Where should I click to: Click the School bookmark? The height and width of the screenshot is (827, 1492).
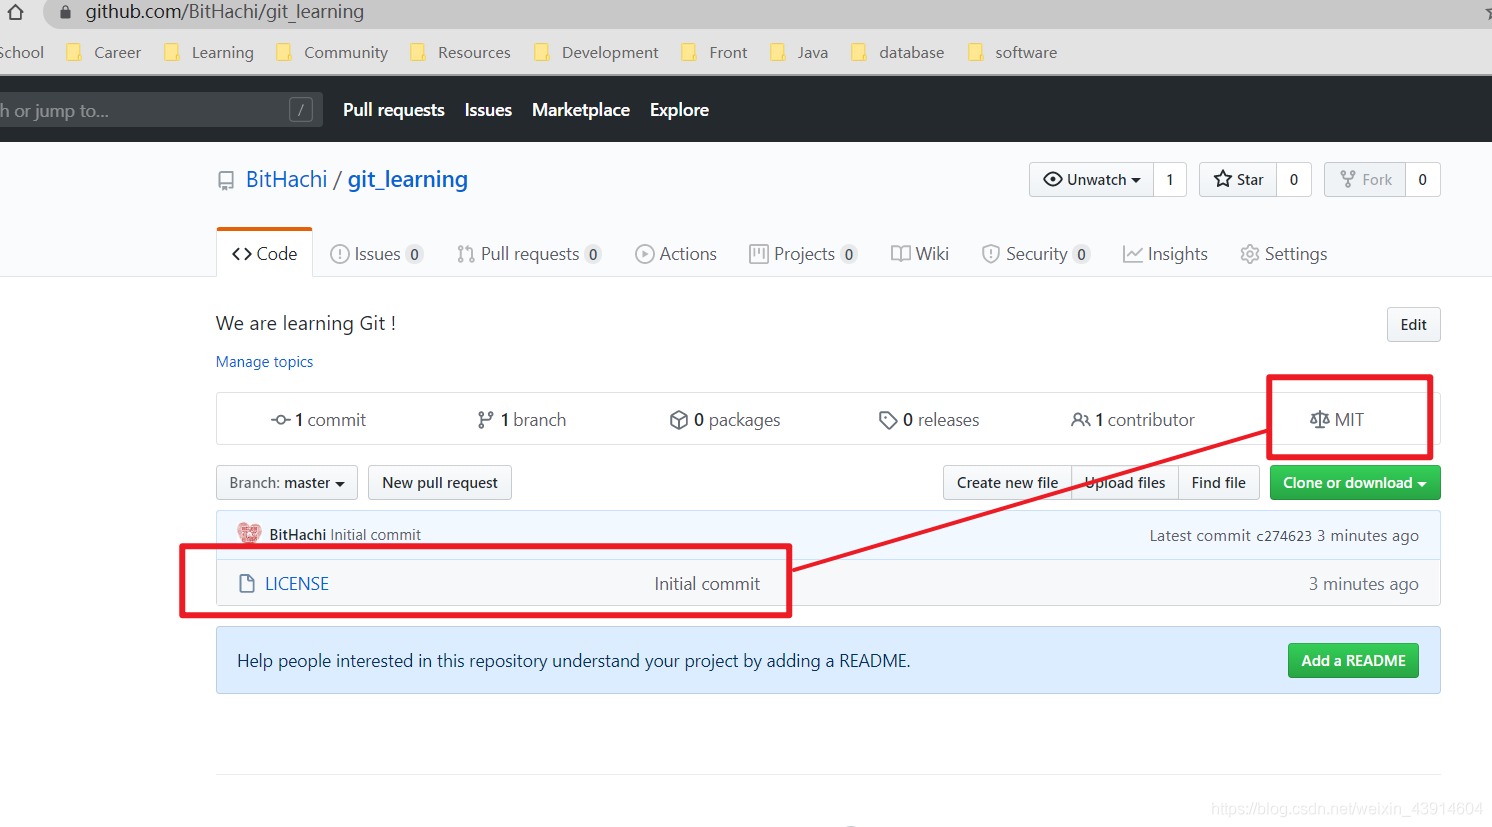[22, 53]
